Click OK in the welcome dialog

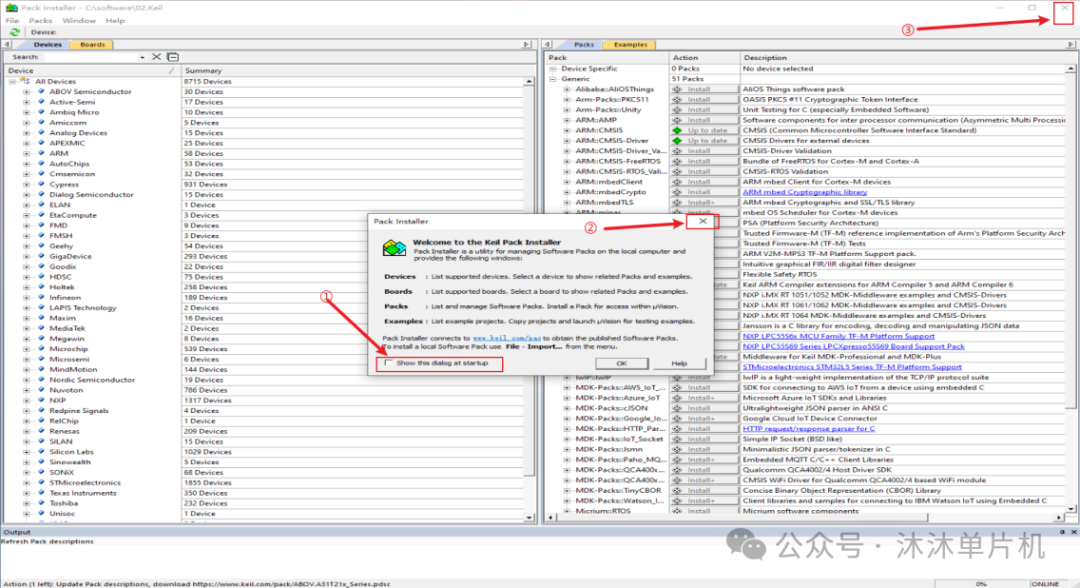click(621, 364)
